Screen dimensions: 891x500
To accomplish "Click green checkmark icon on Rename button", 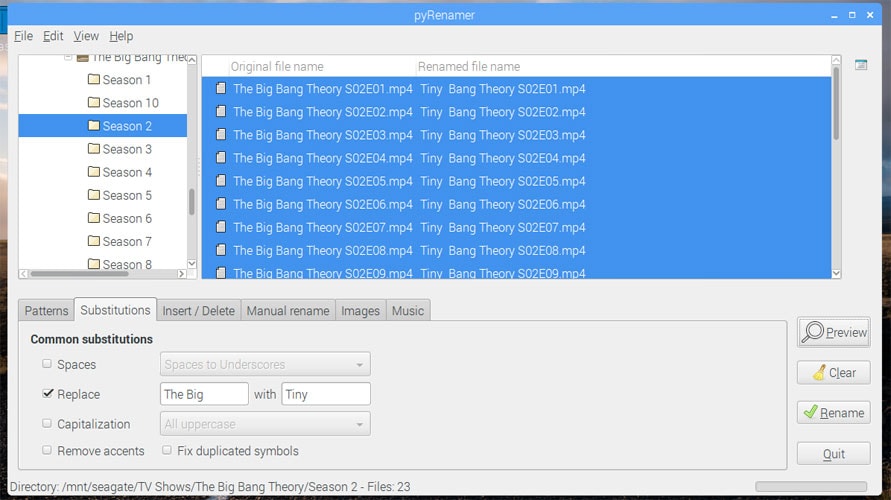I will 811,412.
